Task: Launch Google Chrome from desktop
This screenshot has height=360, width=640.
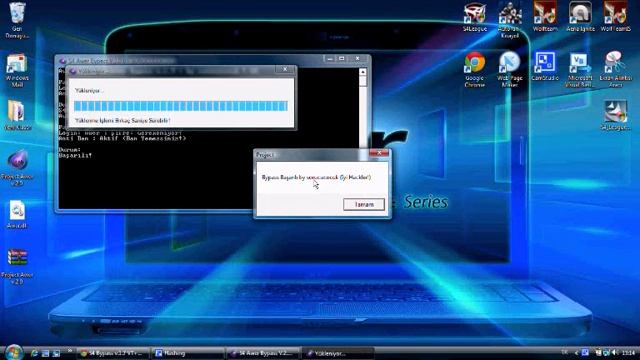Action: 475,69
